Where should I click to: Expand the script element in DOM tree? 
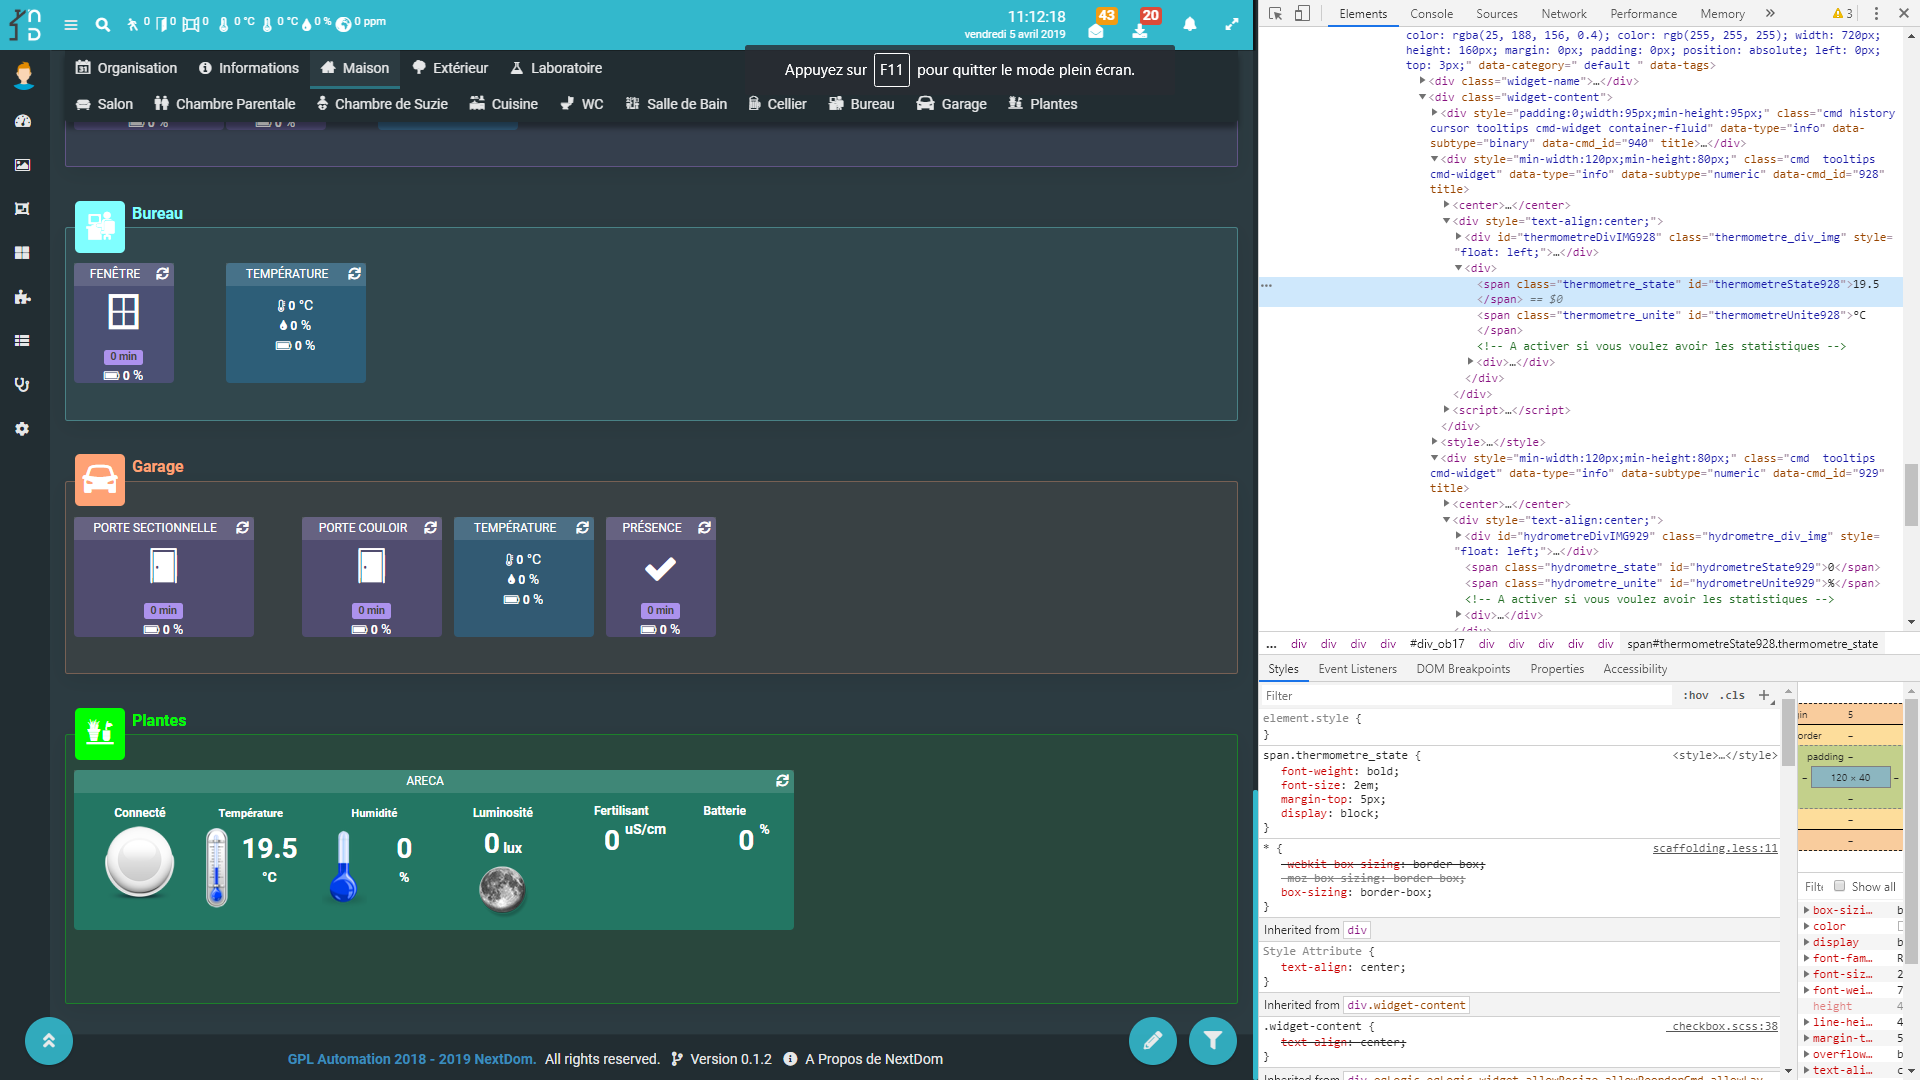[1447, 410]
